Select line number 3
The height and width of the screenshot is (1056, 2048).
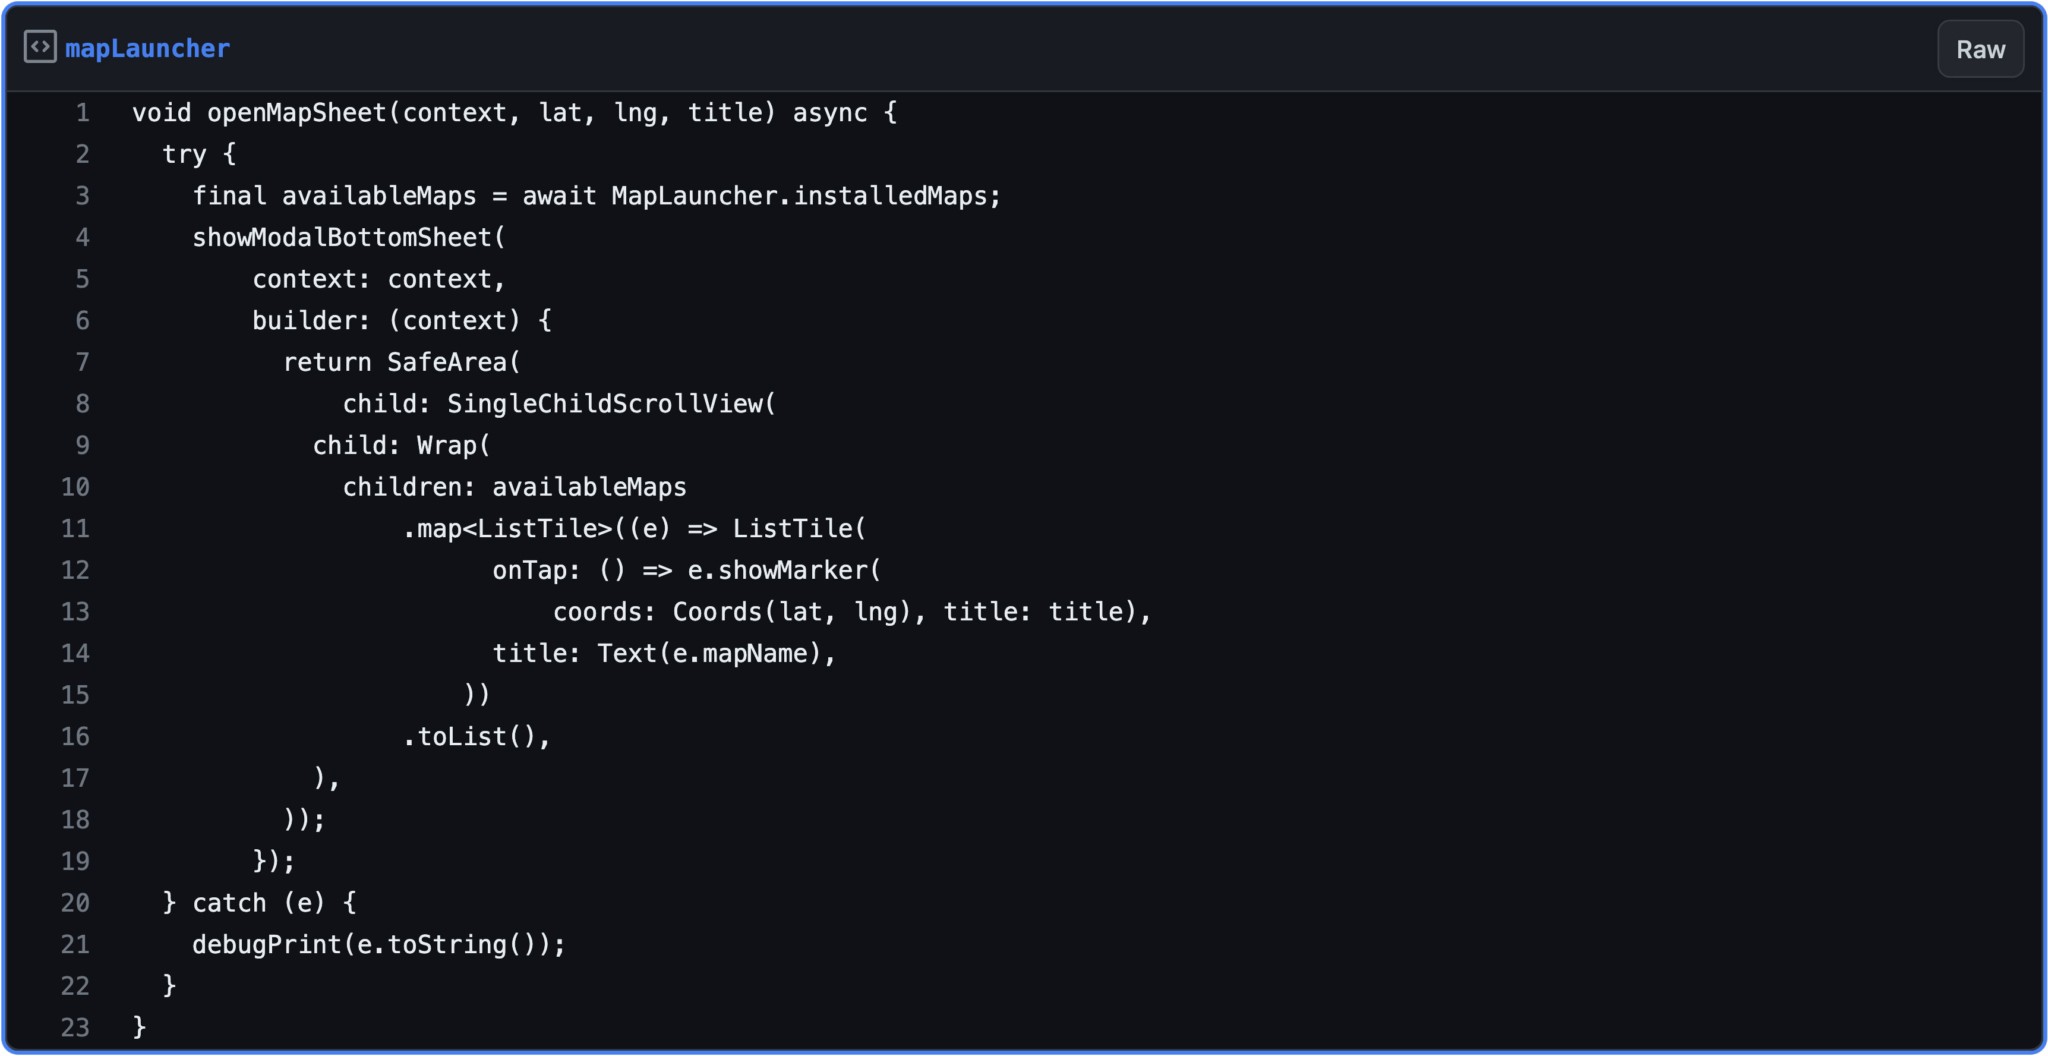coord(82,196)
